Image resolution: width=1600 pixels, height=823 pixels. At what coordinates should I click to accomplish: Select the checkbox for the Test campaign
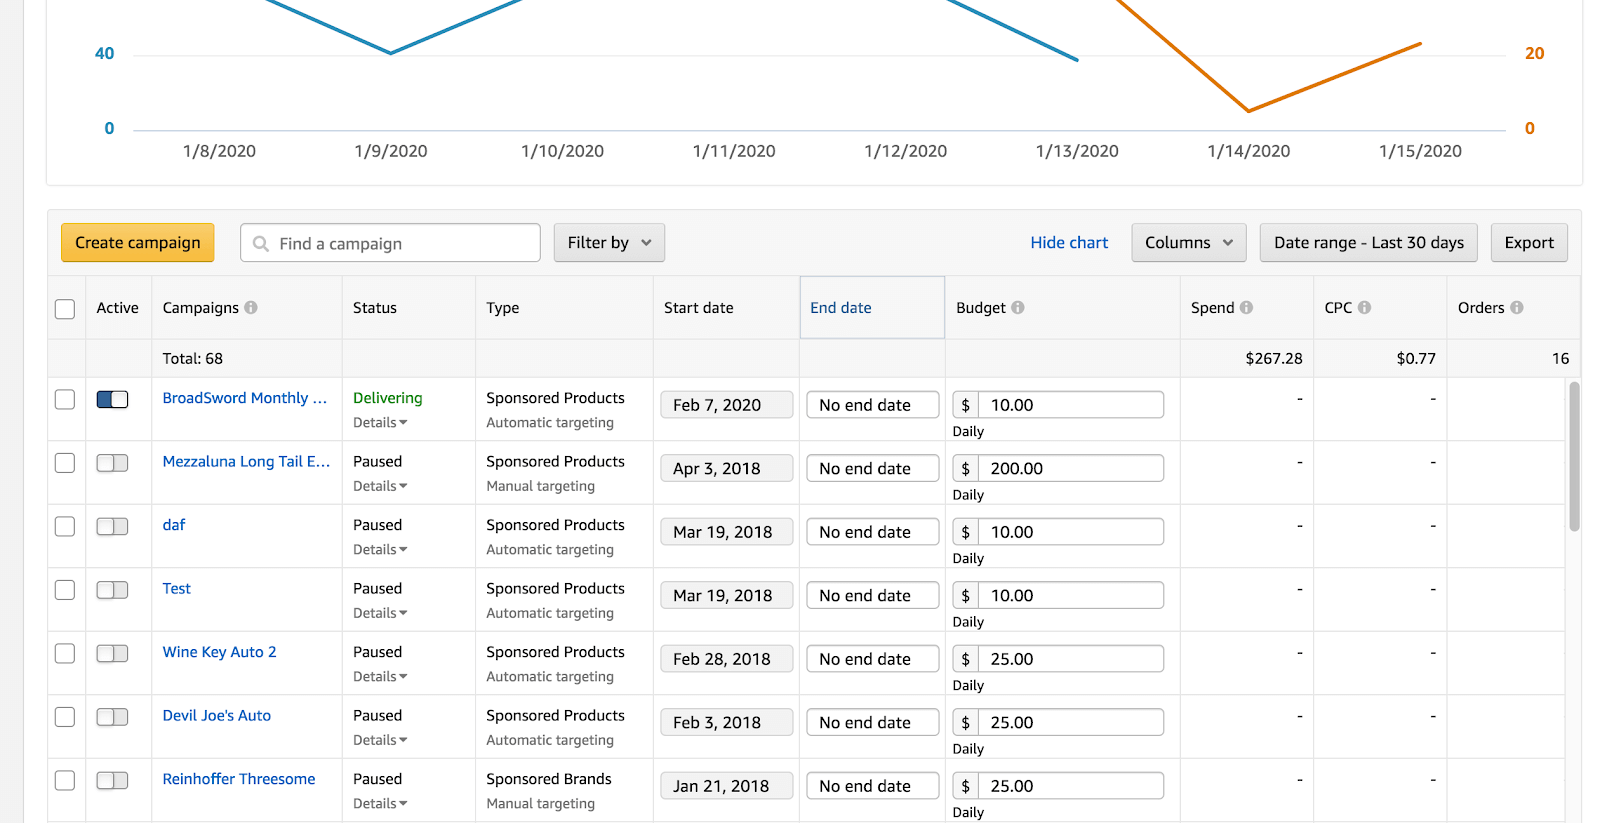click(x=65, y=590)
